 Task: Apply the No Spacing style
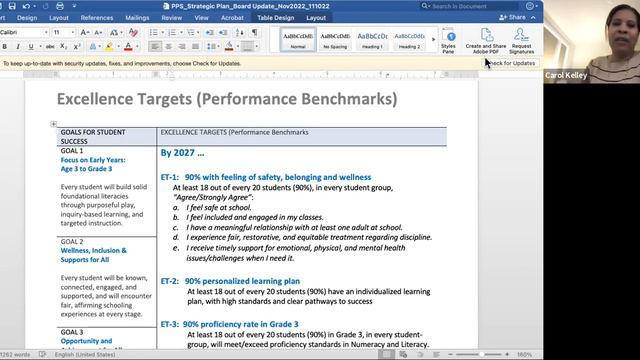(335, 40)
